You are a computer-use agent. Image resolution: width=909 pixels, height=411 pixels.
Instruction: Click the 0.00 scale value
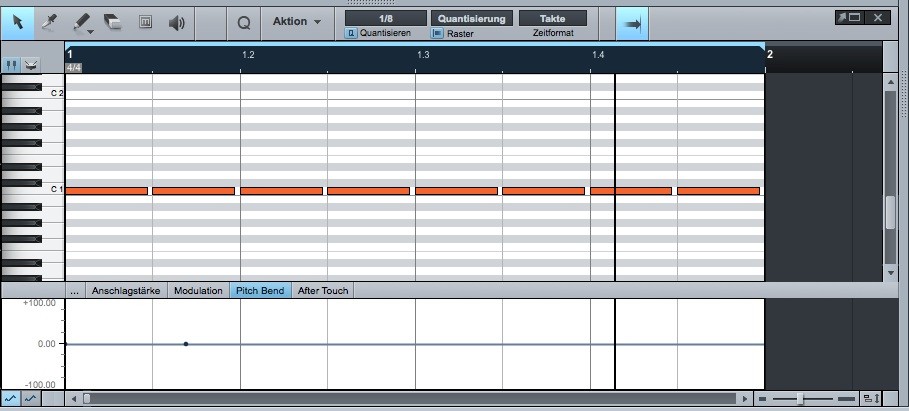[46, 344]
